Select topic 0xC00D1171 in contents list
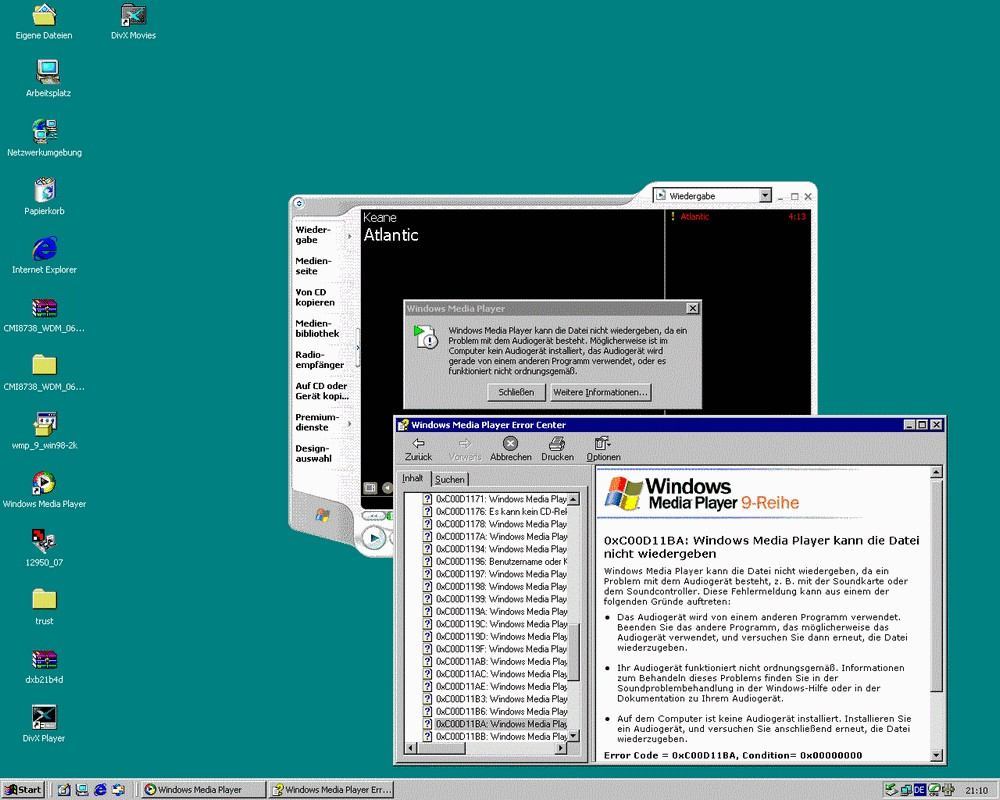The height and width of the screenshot is (800, 1000). (496, 499)
